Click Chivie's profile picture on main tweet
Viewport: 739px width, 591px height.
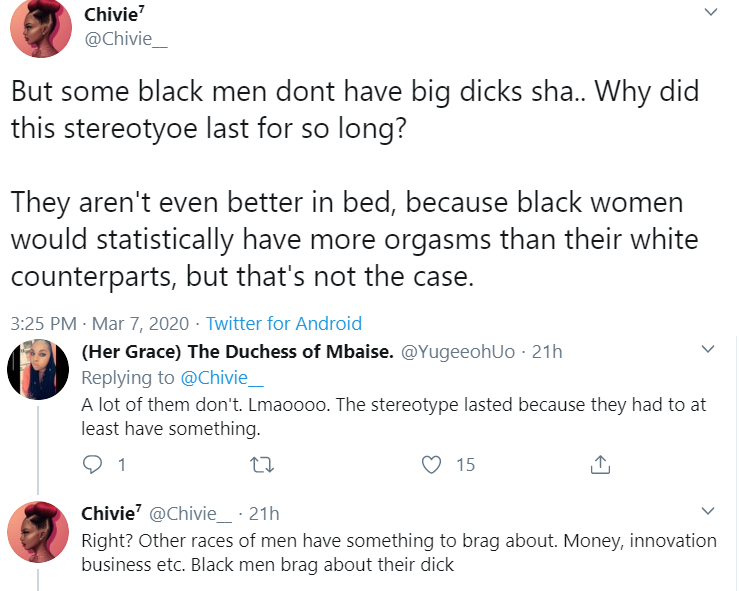point(39,28)
